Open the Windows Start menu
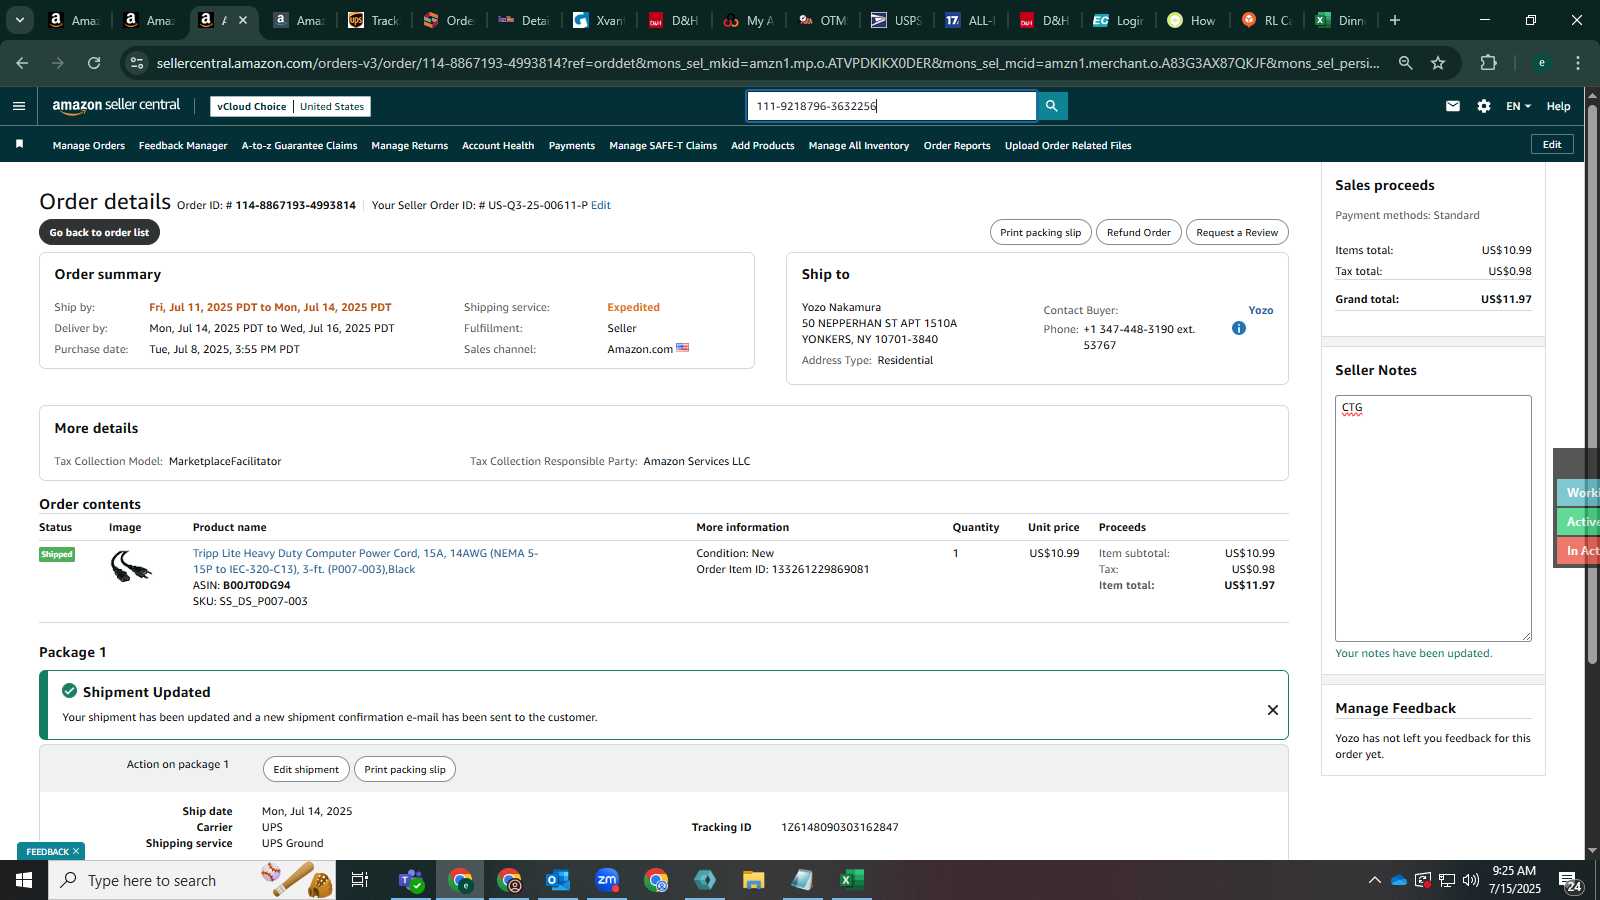 click(24, 880)
